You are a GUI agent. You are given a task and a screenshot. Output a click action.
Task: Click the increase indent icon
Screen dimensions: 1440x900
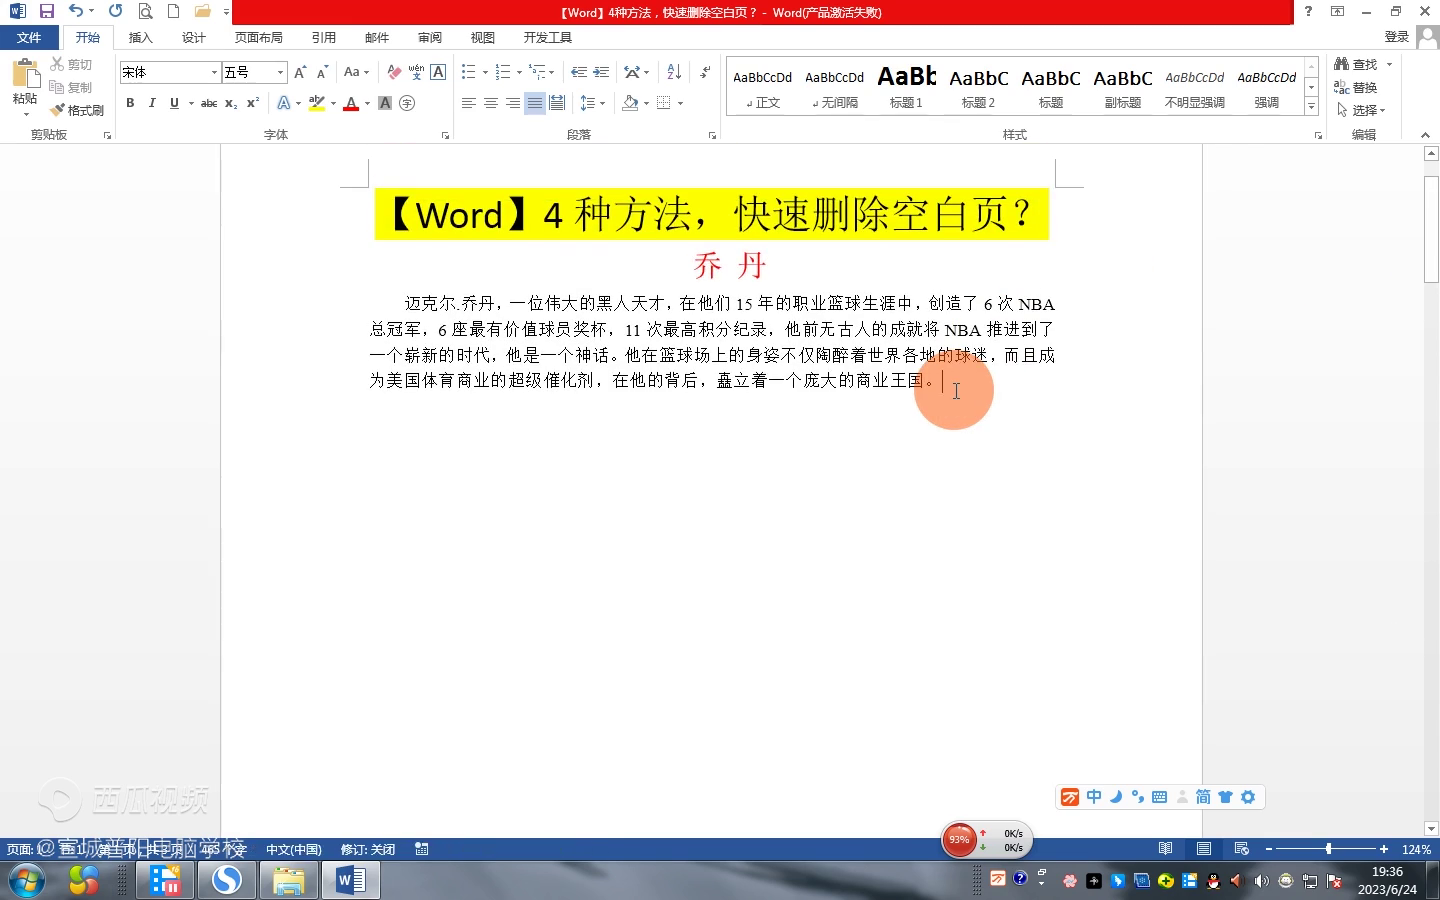point(601,72)
